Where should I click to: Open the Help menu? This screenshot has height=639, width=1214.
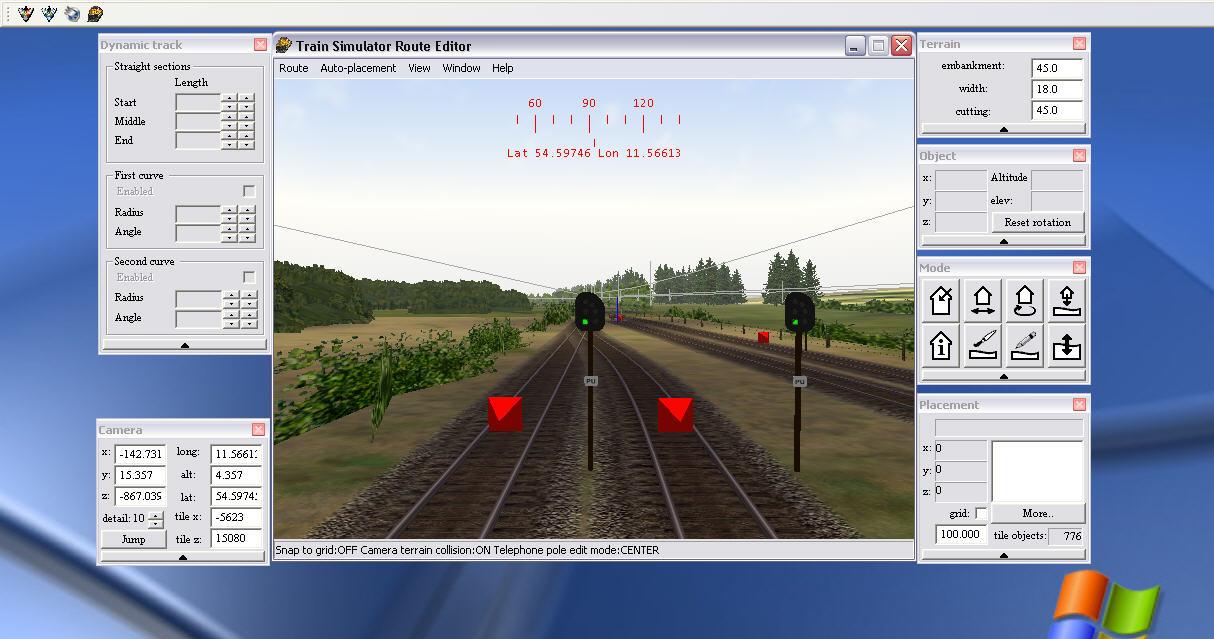[503, 68]
